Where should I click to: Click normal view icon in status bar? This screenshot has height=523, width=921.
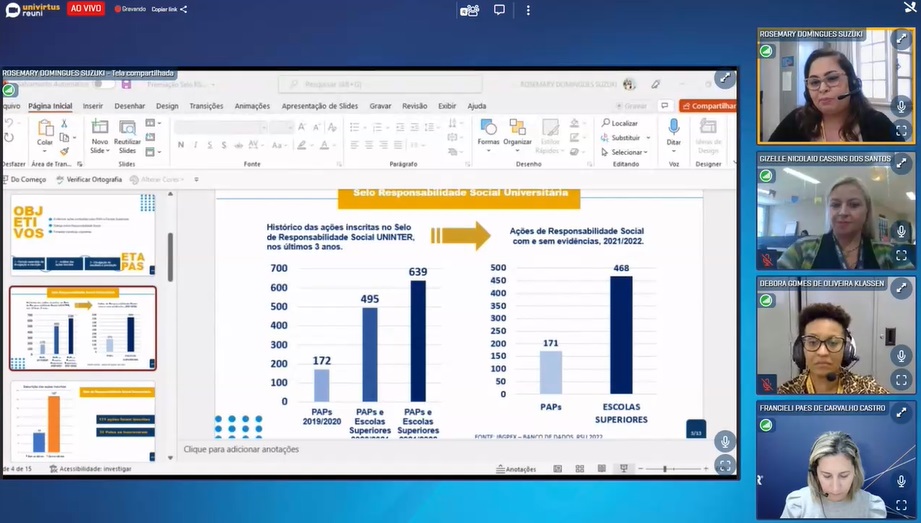click(557, 469)
